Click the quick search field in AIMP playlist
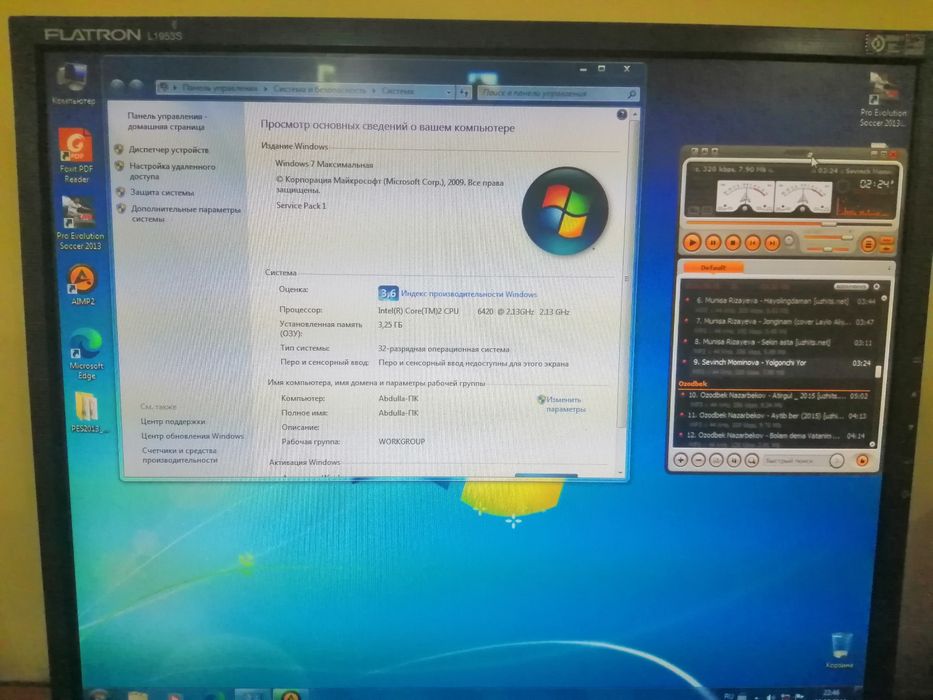 pos(794,461)
